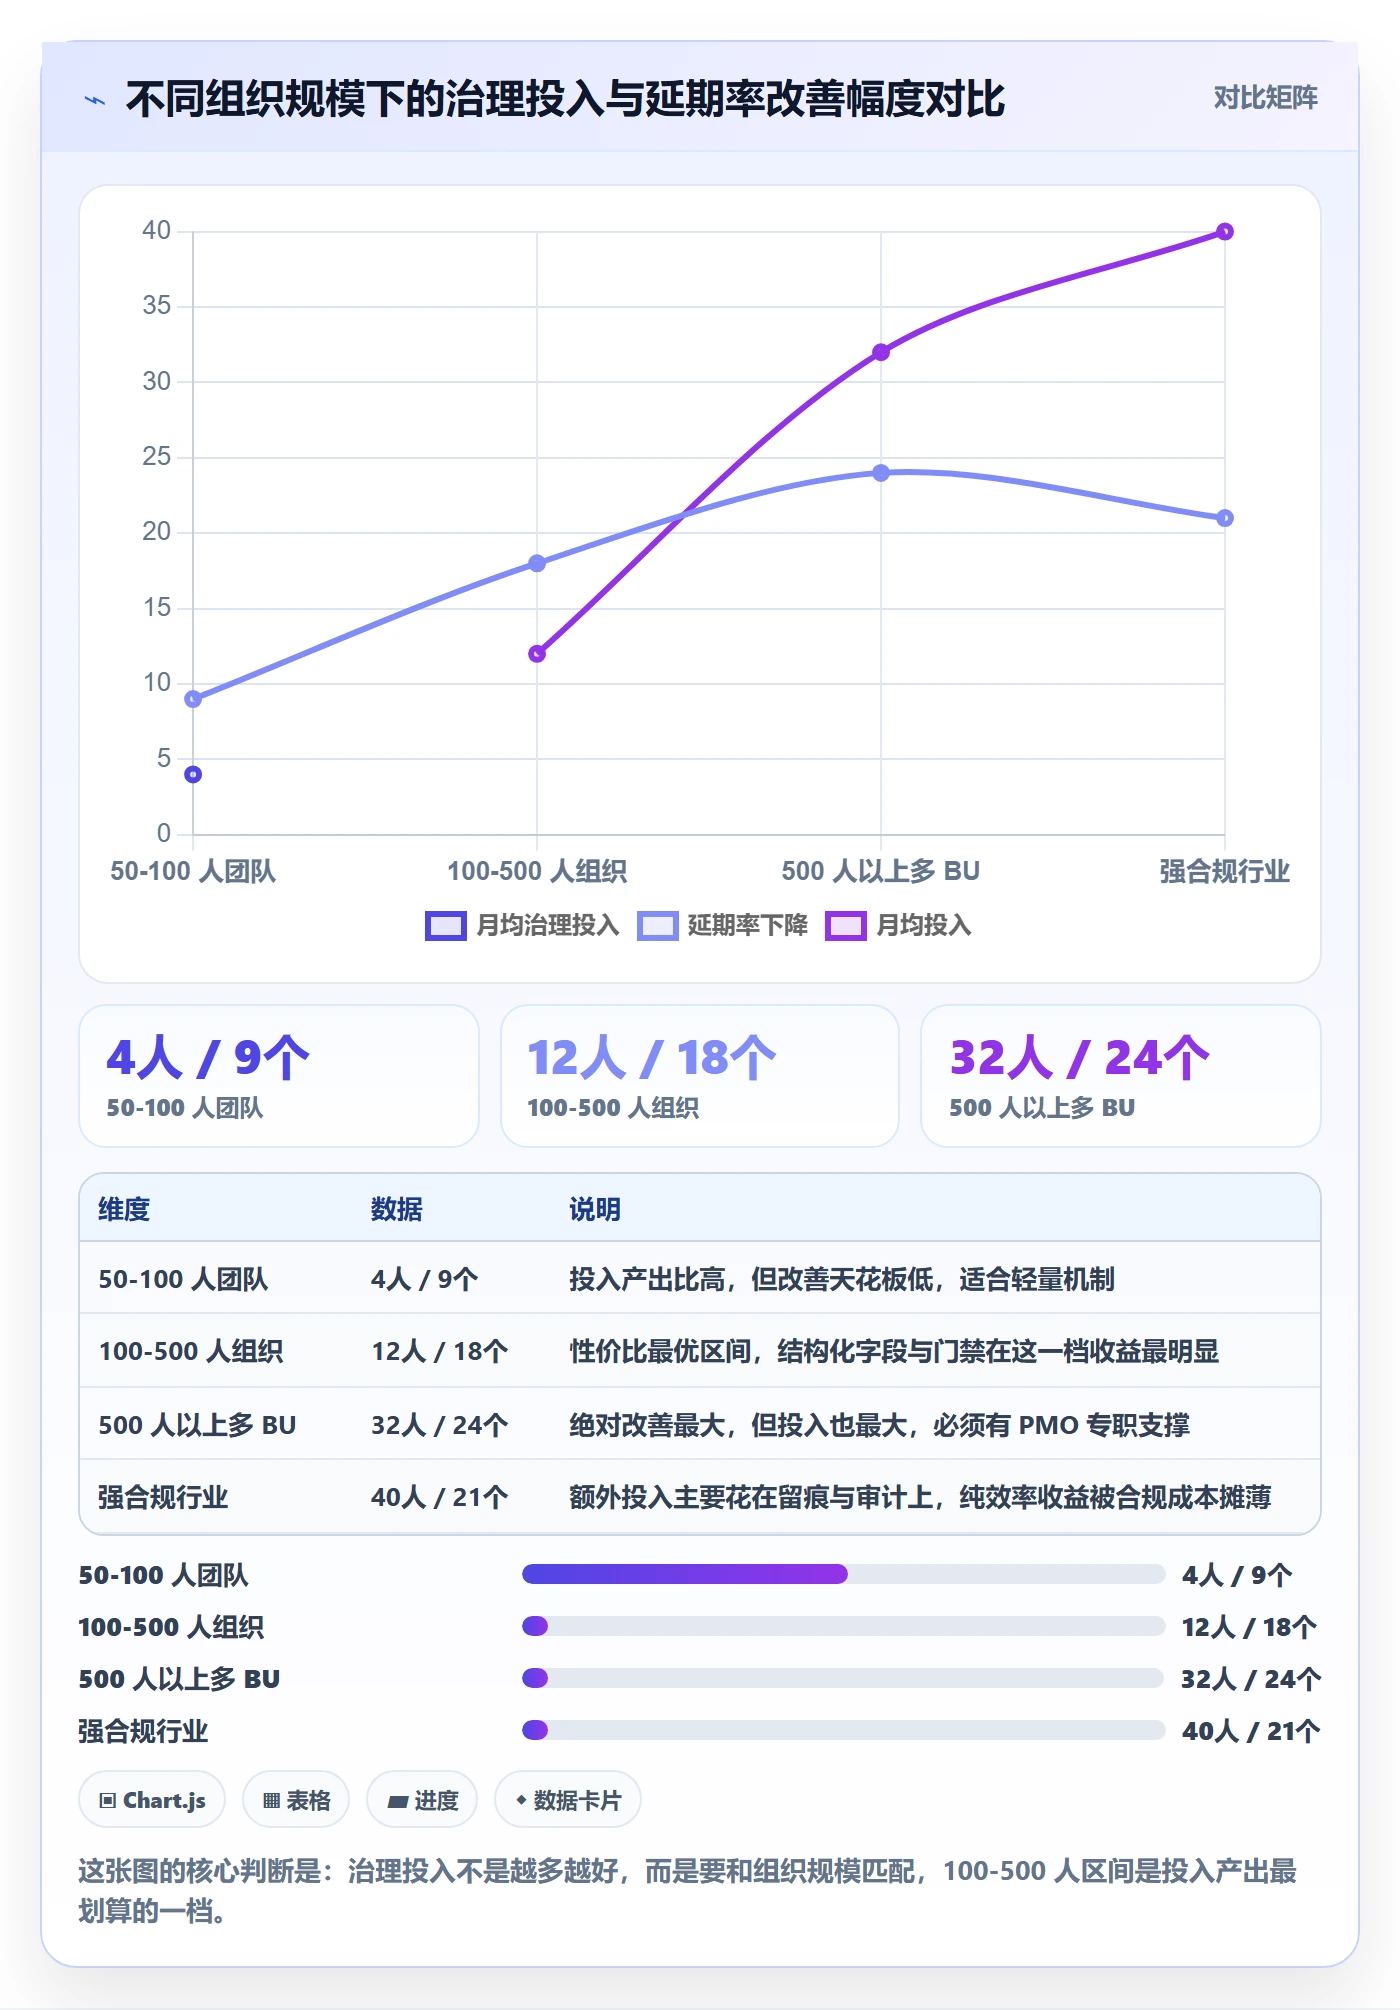Toggle the 延期率下降 legend swatch
This screenshot has width=1400, height=2010.
pos(657,926)
